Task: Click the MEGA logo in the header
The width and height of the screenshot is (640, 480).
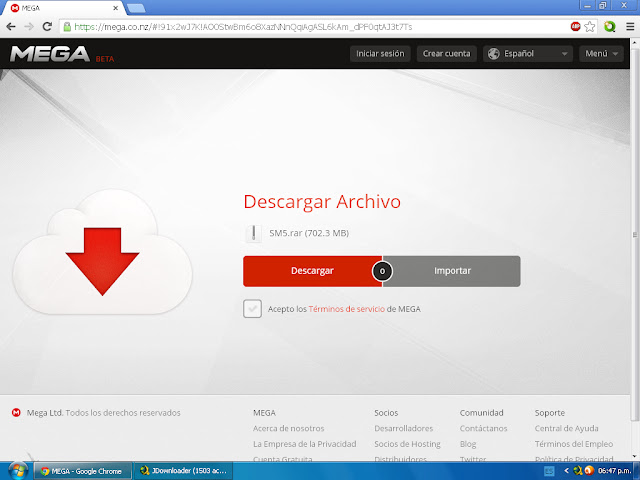Action: 50,54
